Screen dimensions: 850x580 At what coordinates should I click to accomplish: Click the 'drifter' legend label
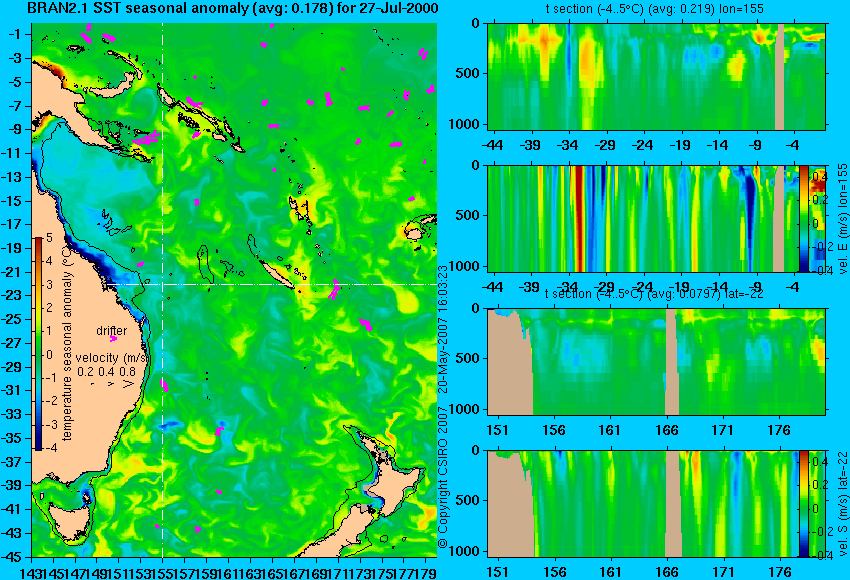112,331
